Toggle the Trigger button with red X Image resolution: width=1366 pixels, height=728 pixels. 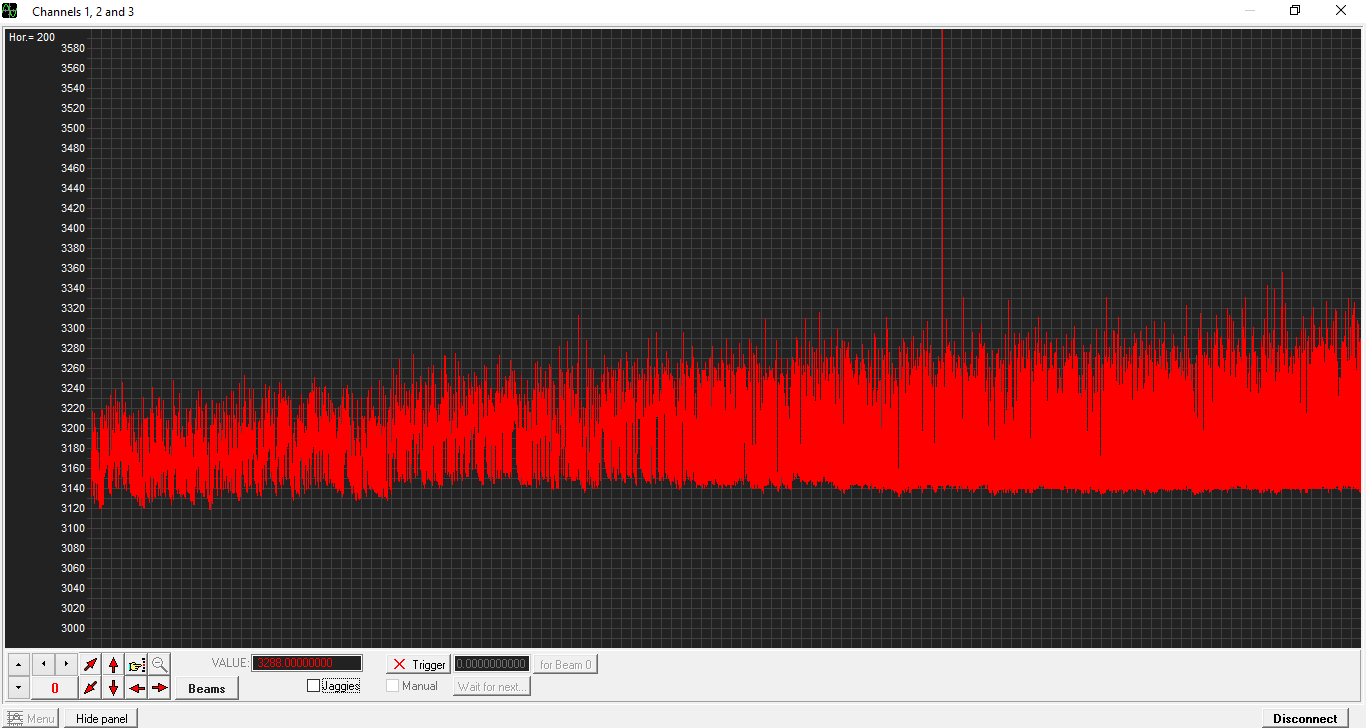418,664
